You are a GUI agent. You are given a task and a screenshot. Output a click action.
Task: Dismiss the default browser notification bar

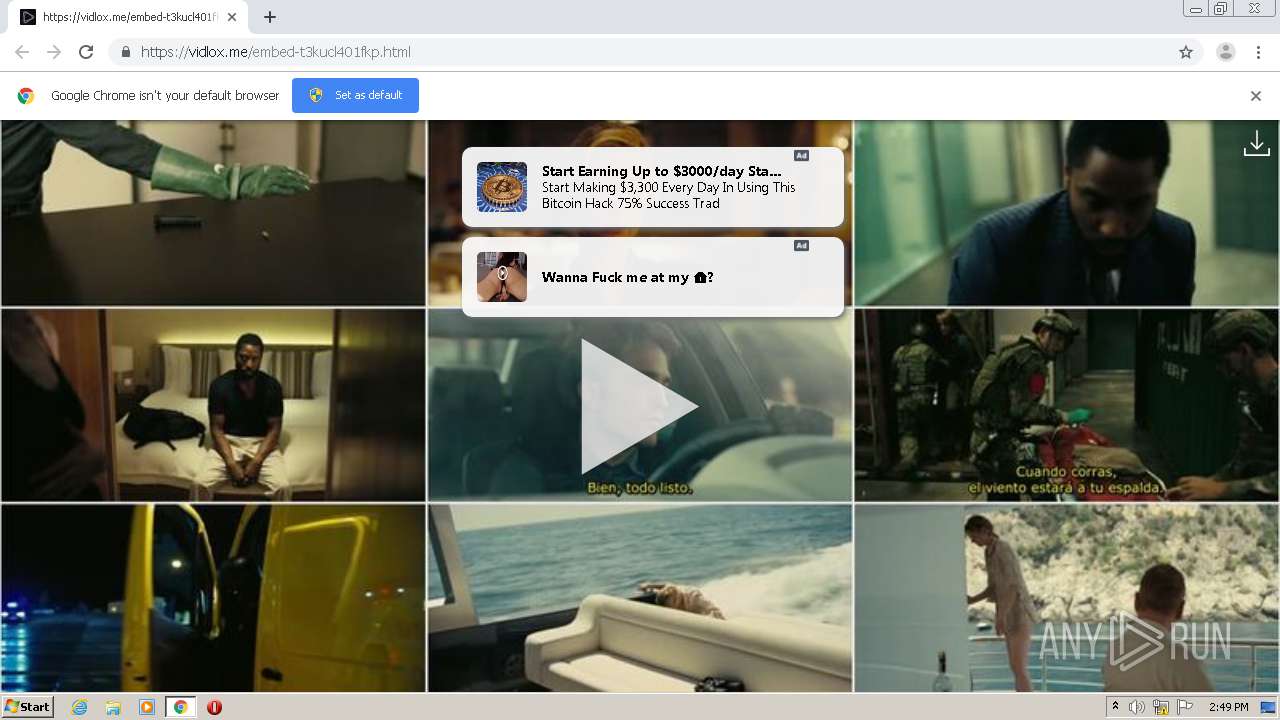coord(1256,96)
